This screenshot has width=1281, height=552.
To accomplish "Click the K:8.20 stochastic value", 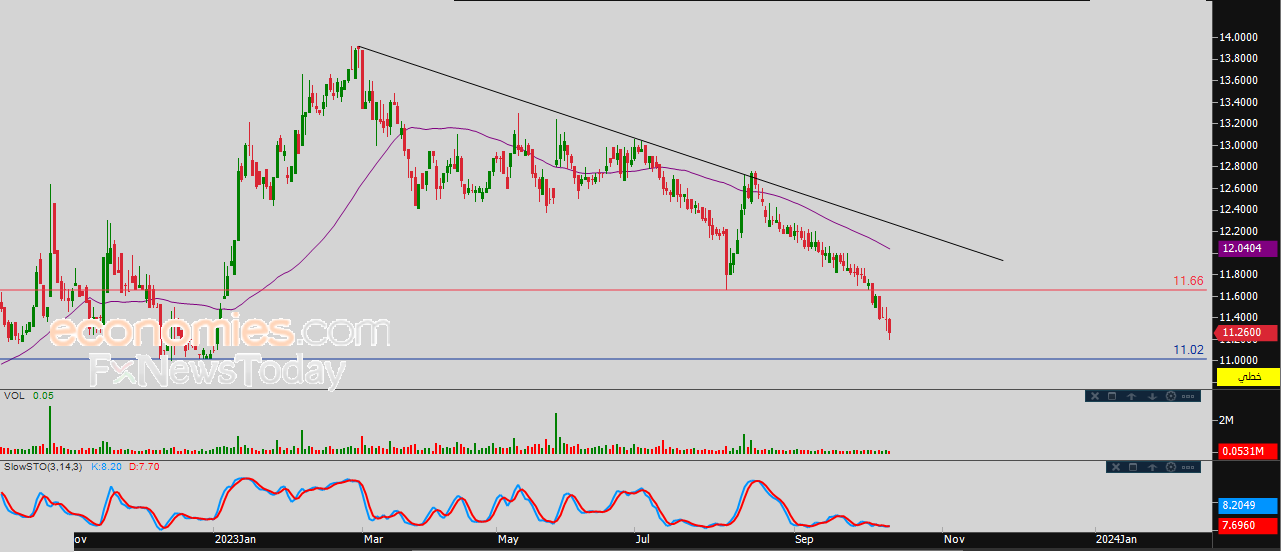I will 106,466.
